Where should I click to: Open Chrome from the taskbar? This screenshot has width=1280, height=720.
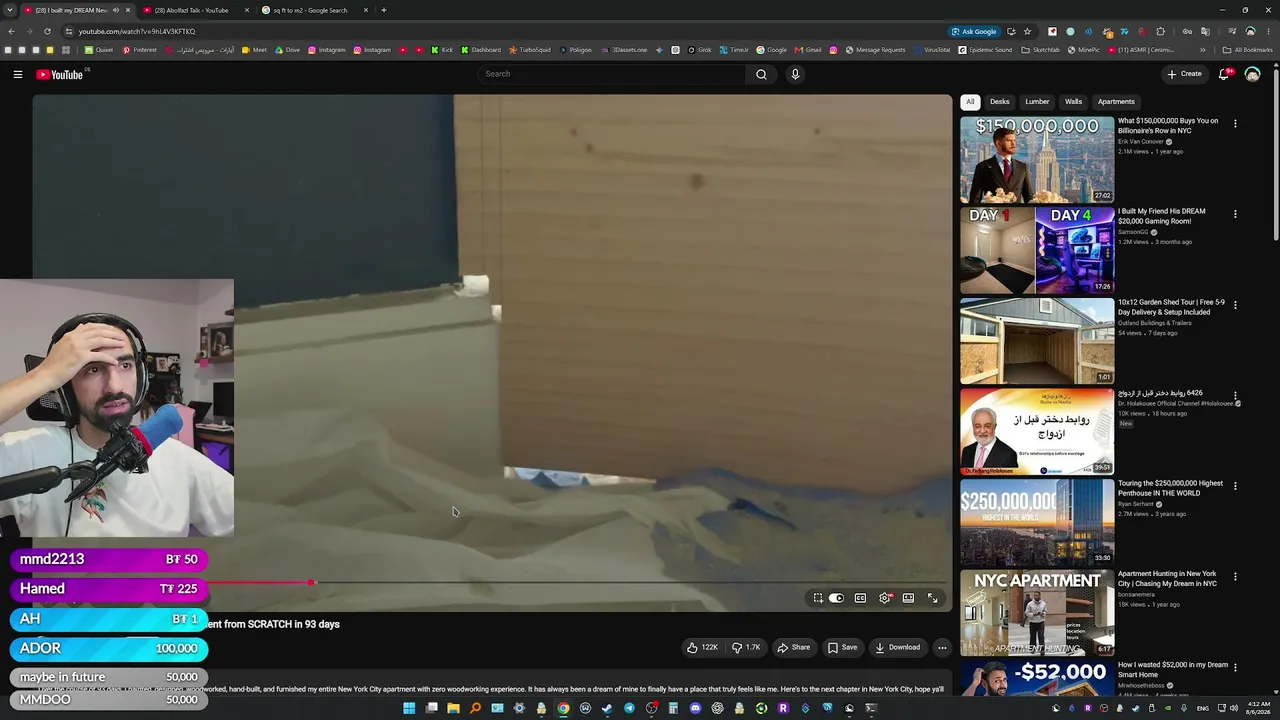[x=563, y=708]
